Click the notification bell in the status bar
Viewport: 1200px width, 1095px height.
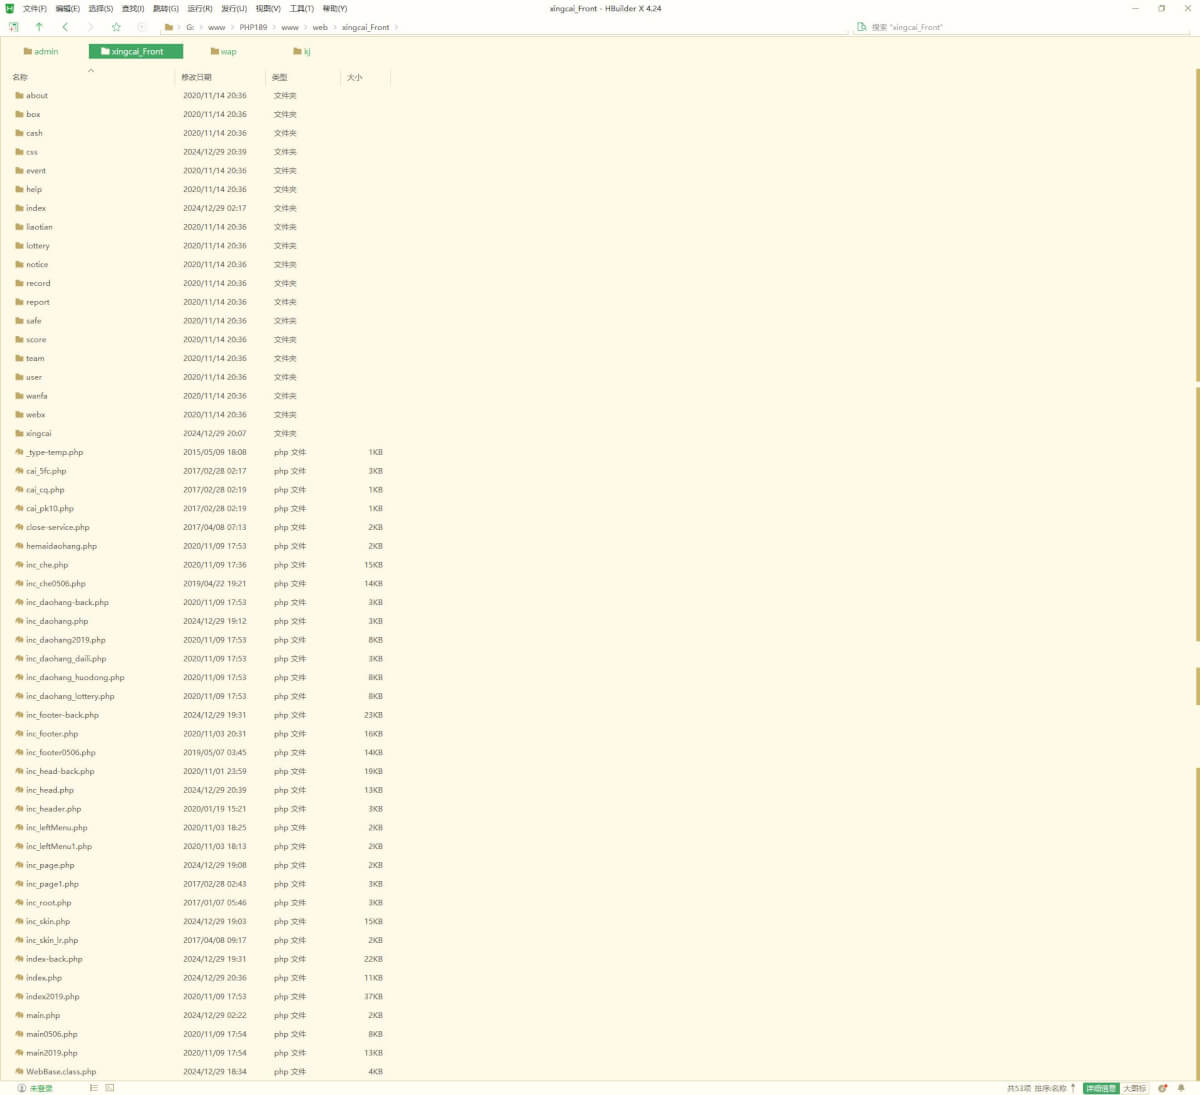pos(1181,1088)
